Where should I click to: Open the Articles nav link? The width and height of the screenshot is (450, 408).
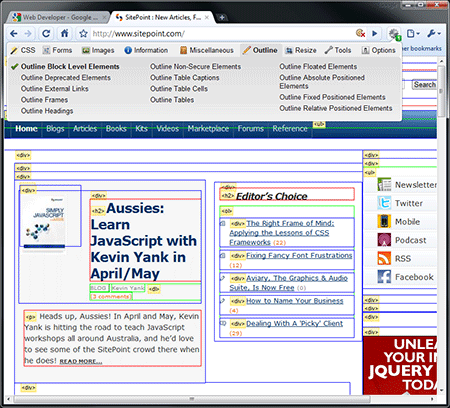85,129
